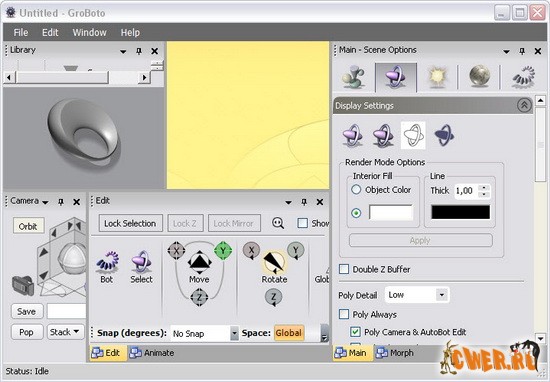Open the environment sphere icon tab
Image resolution: width=550 pixels, height=382 pixels.
[x=479, y=76]
